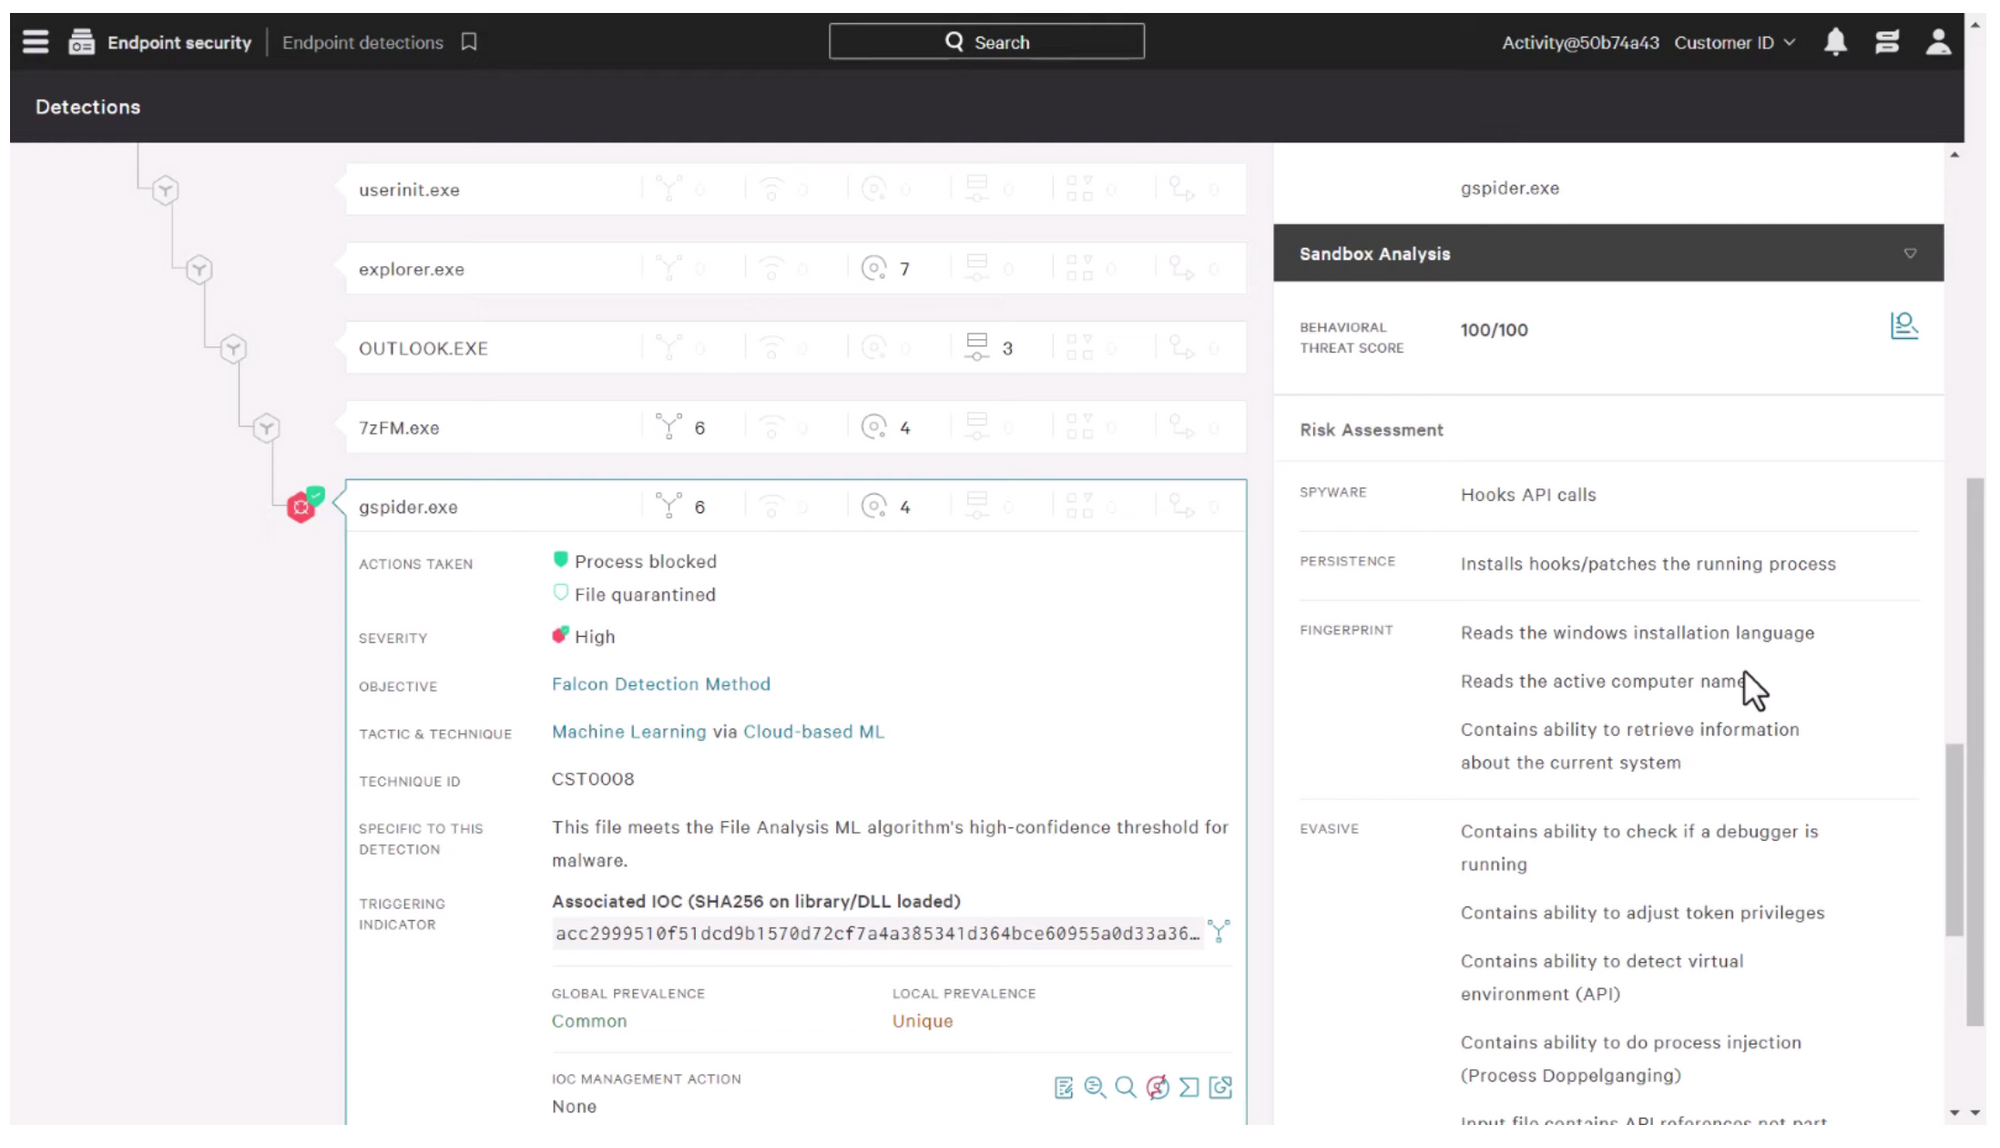Click the process filter icon on userinit.exe
The width and height of the screenshot is (2000, 1148).
coord(668,188)
